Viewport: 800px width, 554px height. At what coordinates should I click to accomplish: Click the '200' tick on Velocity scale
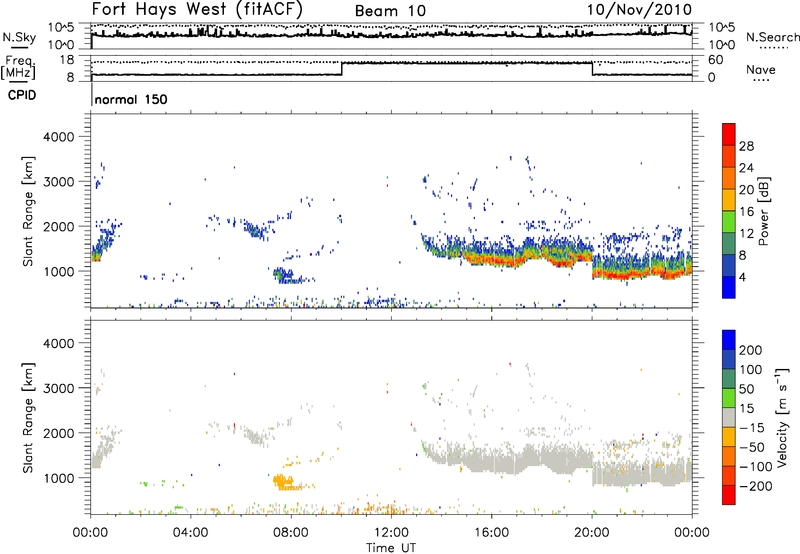(x=751, y=350)
